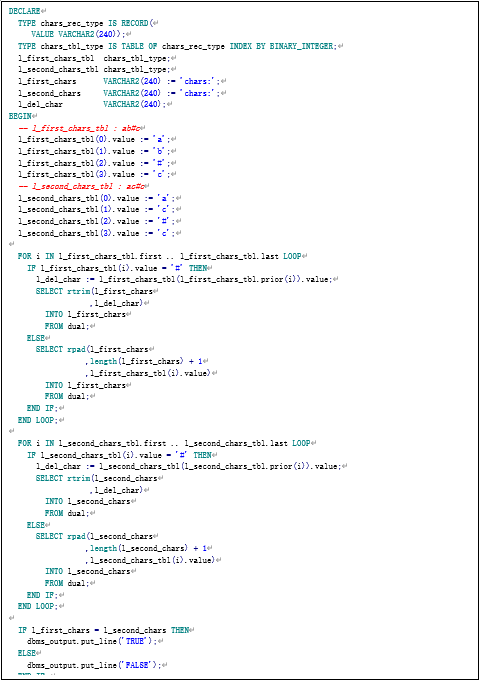
Task: Click the red comment 'l_first_chars_tbl : ab#c'
Action: coord(79,128)
